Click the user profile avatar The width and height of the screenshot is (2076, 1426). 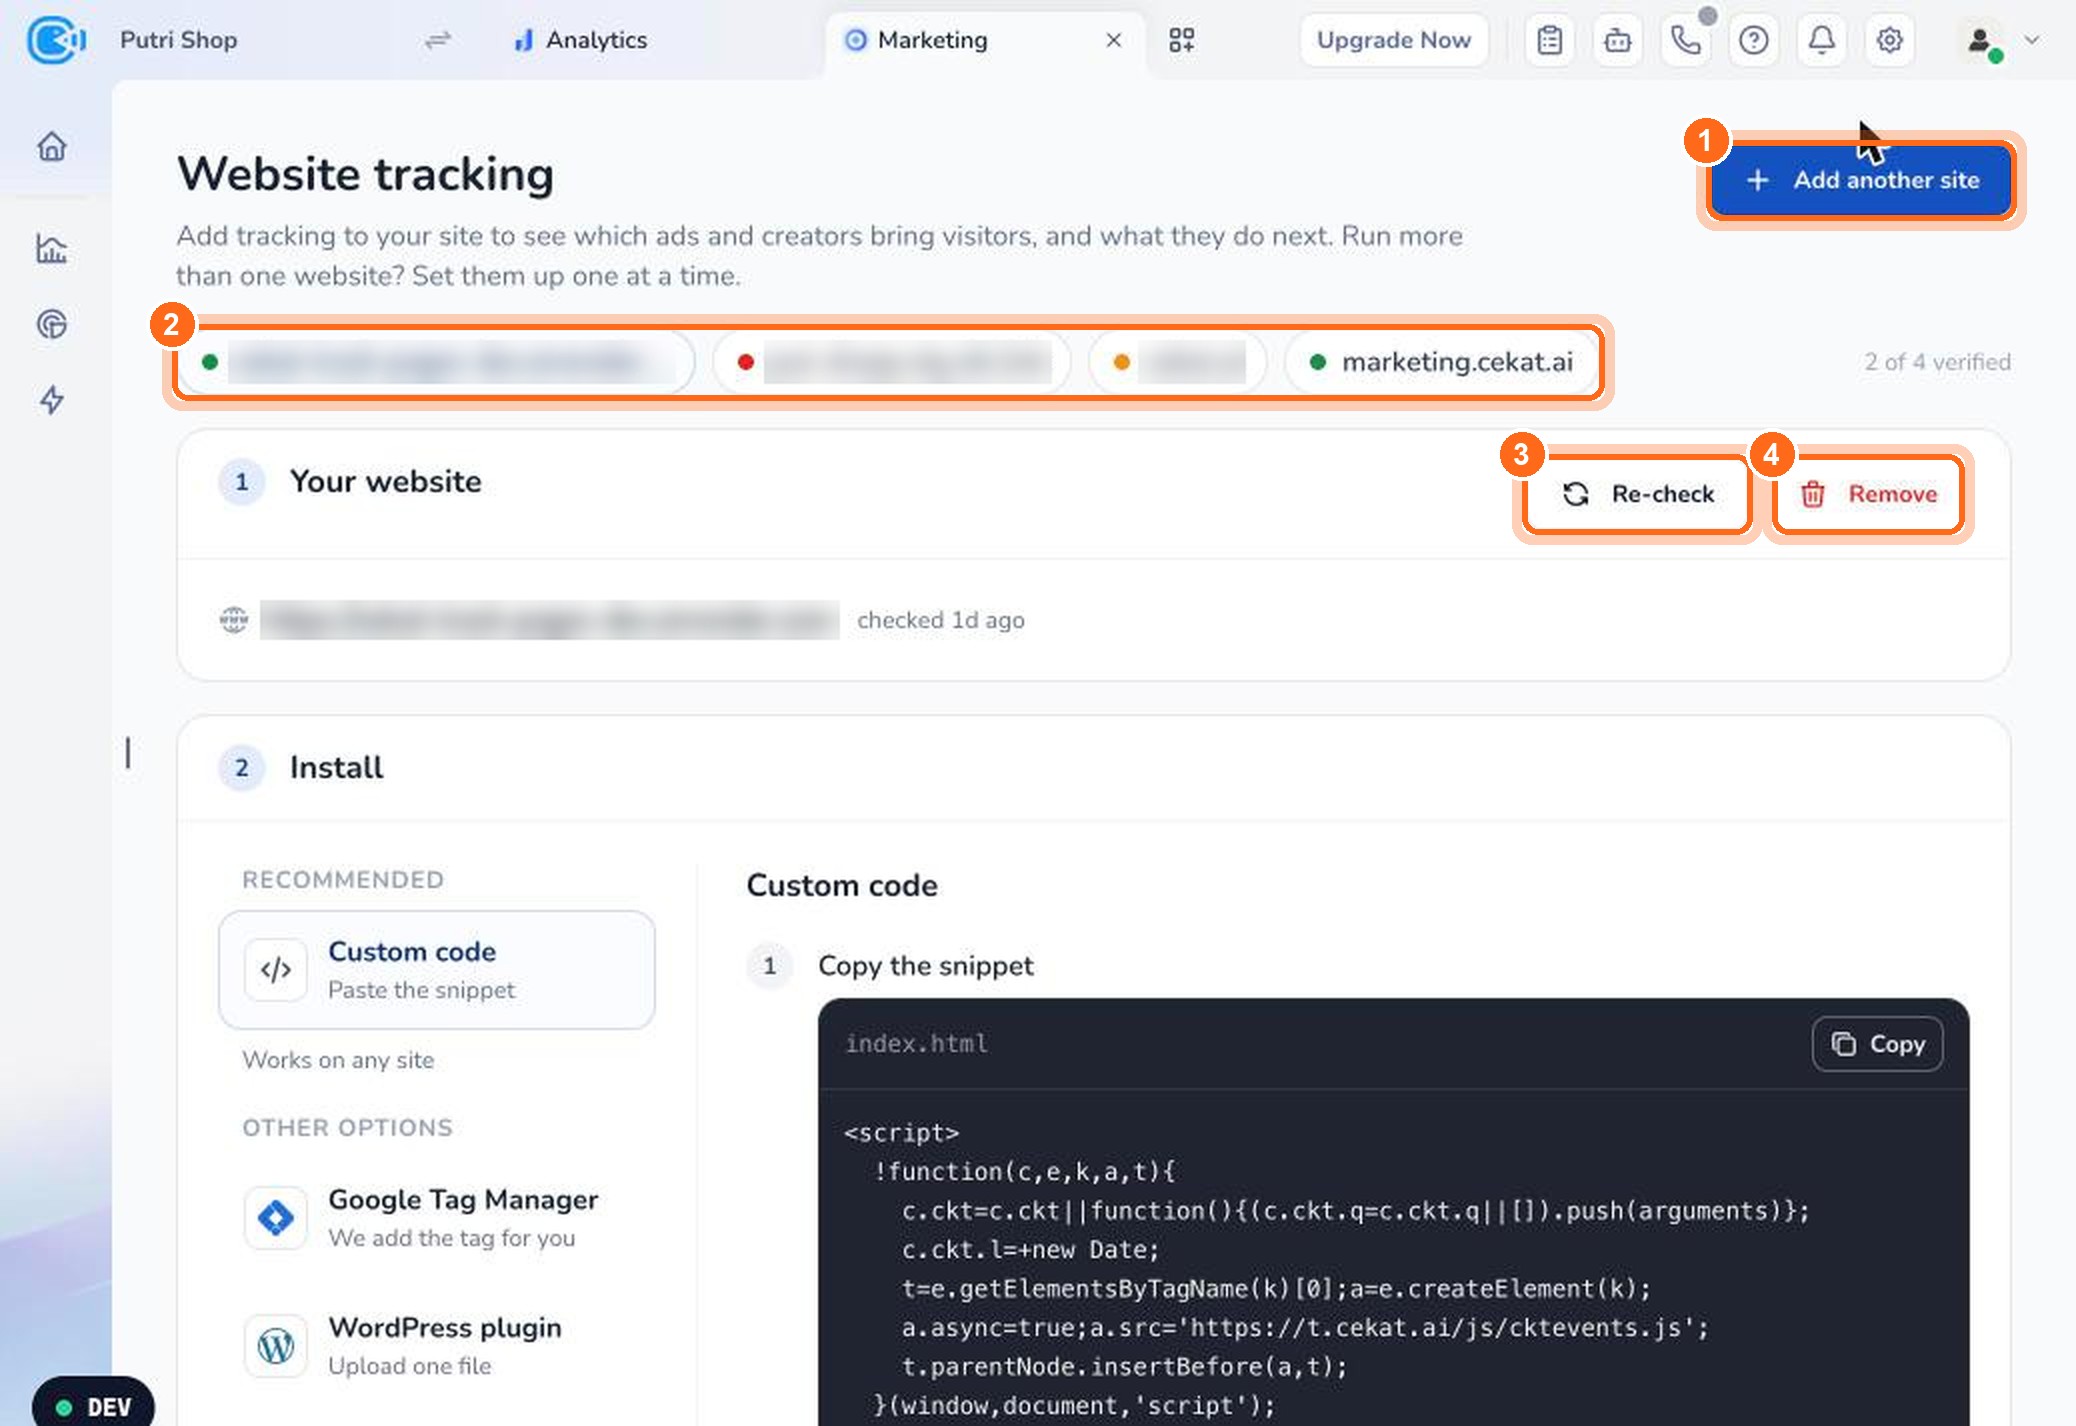pos(1980,40)
